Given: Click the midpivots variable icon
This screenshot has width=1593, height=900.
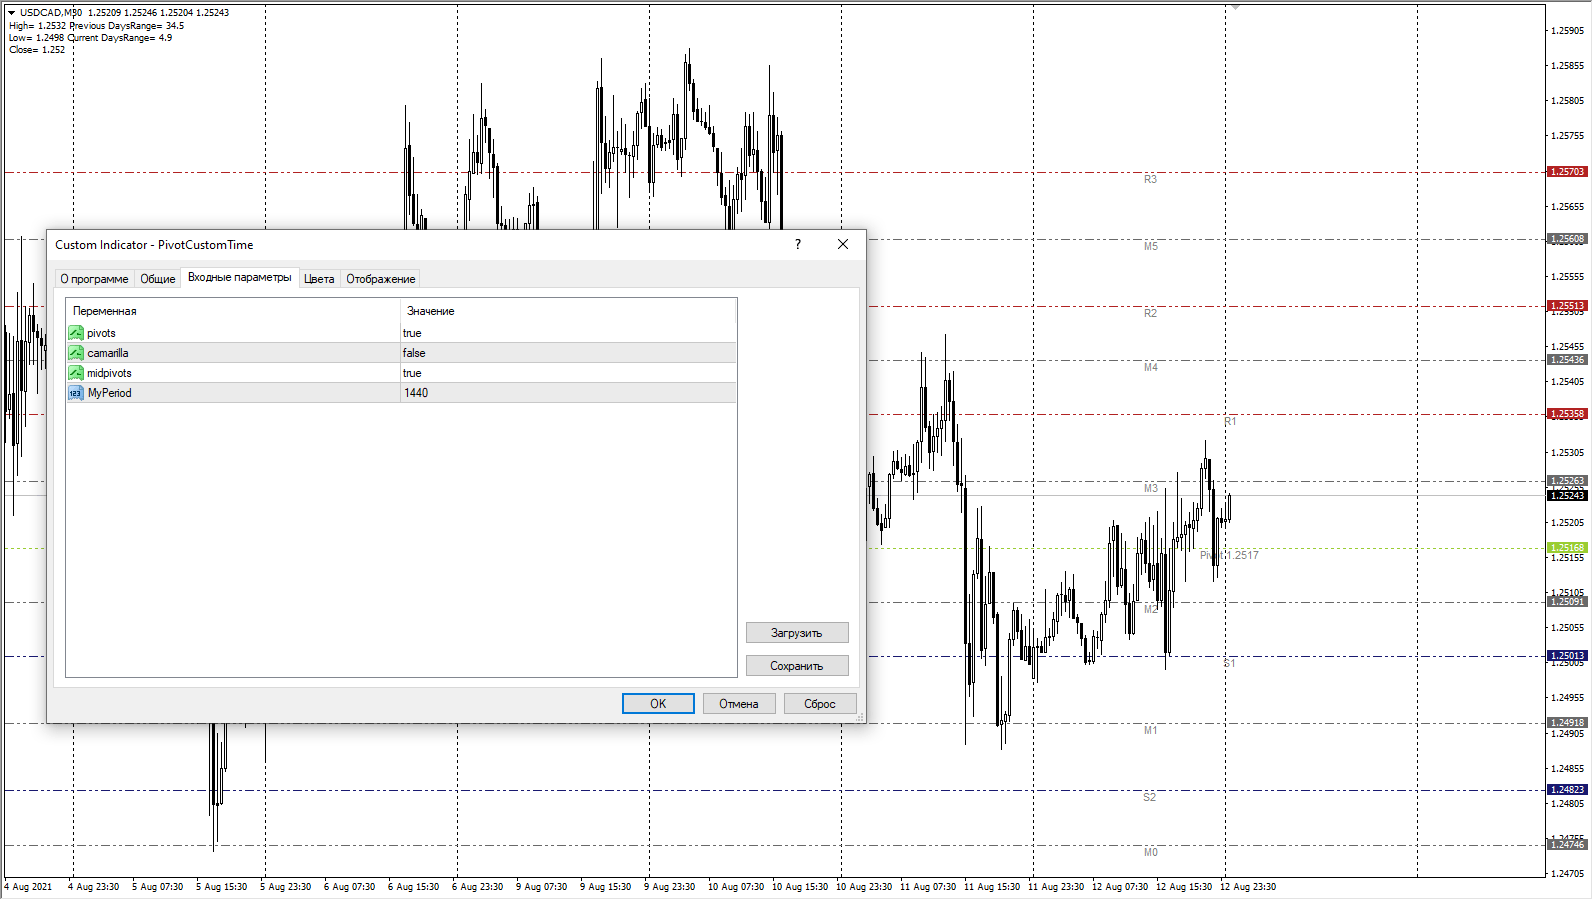Looking at the screenshot, I should point(76,373).
